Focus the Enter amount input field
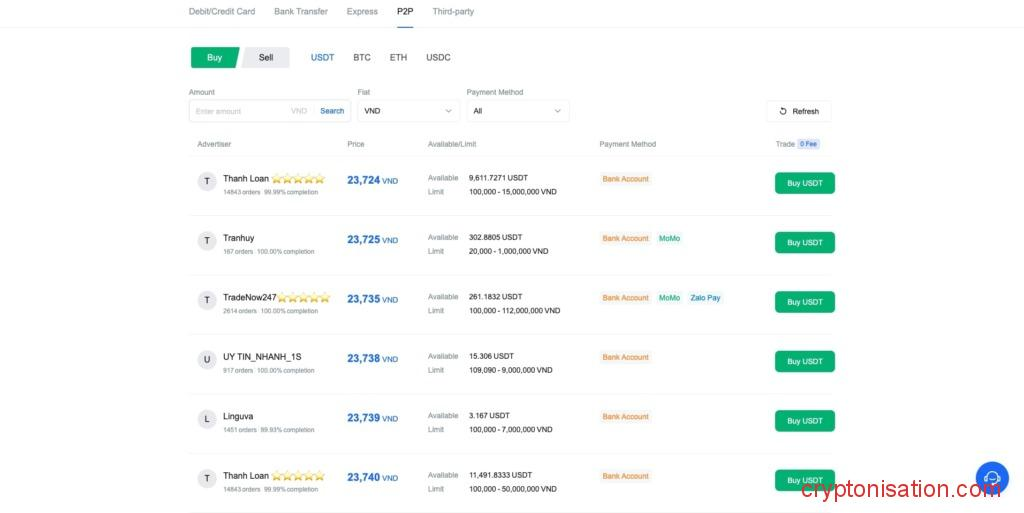The height and width of the screenshot is (513, 1024). click(240, 111)
